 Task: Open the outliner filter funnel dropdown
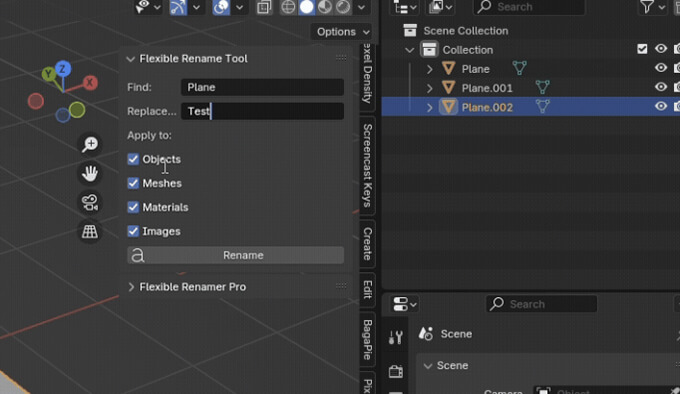tap(652, 7)
